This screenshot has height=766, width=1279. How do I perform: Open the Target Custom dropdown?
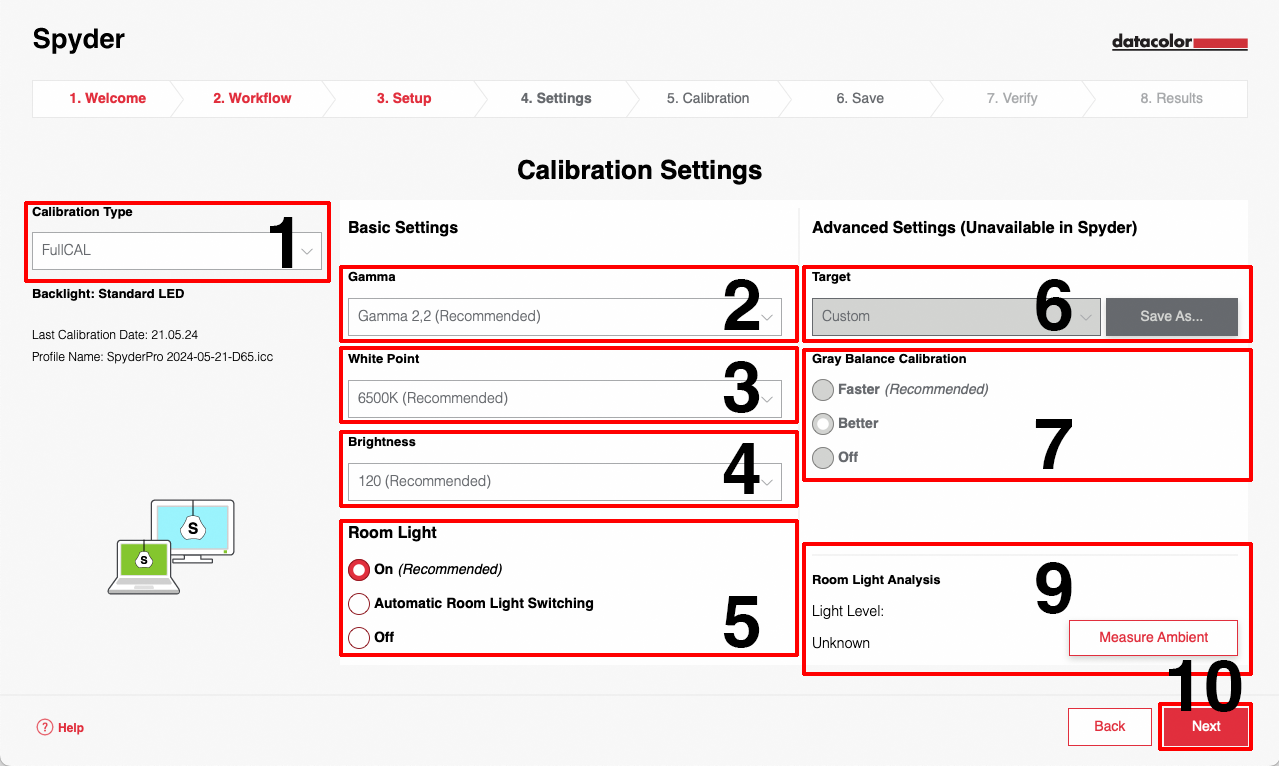[955, 317]
